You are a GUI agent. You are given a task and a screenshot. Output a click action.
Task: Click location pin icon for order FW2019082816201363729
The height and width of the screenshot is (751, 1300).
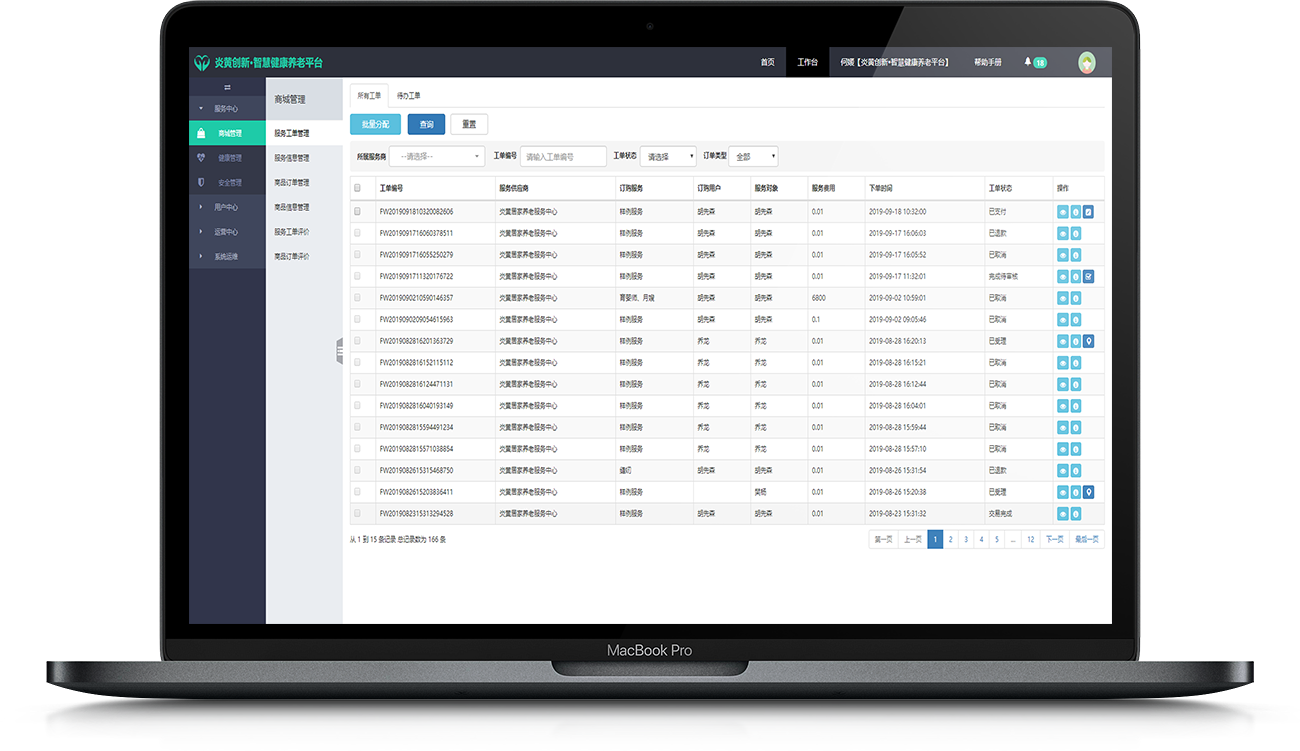point(1088,341)
